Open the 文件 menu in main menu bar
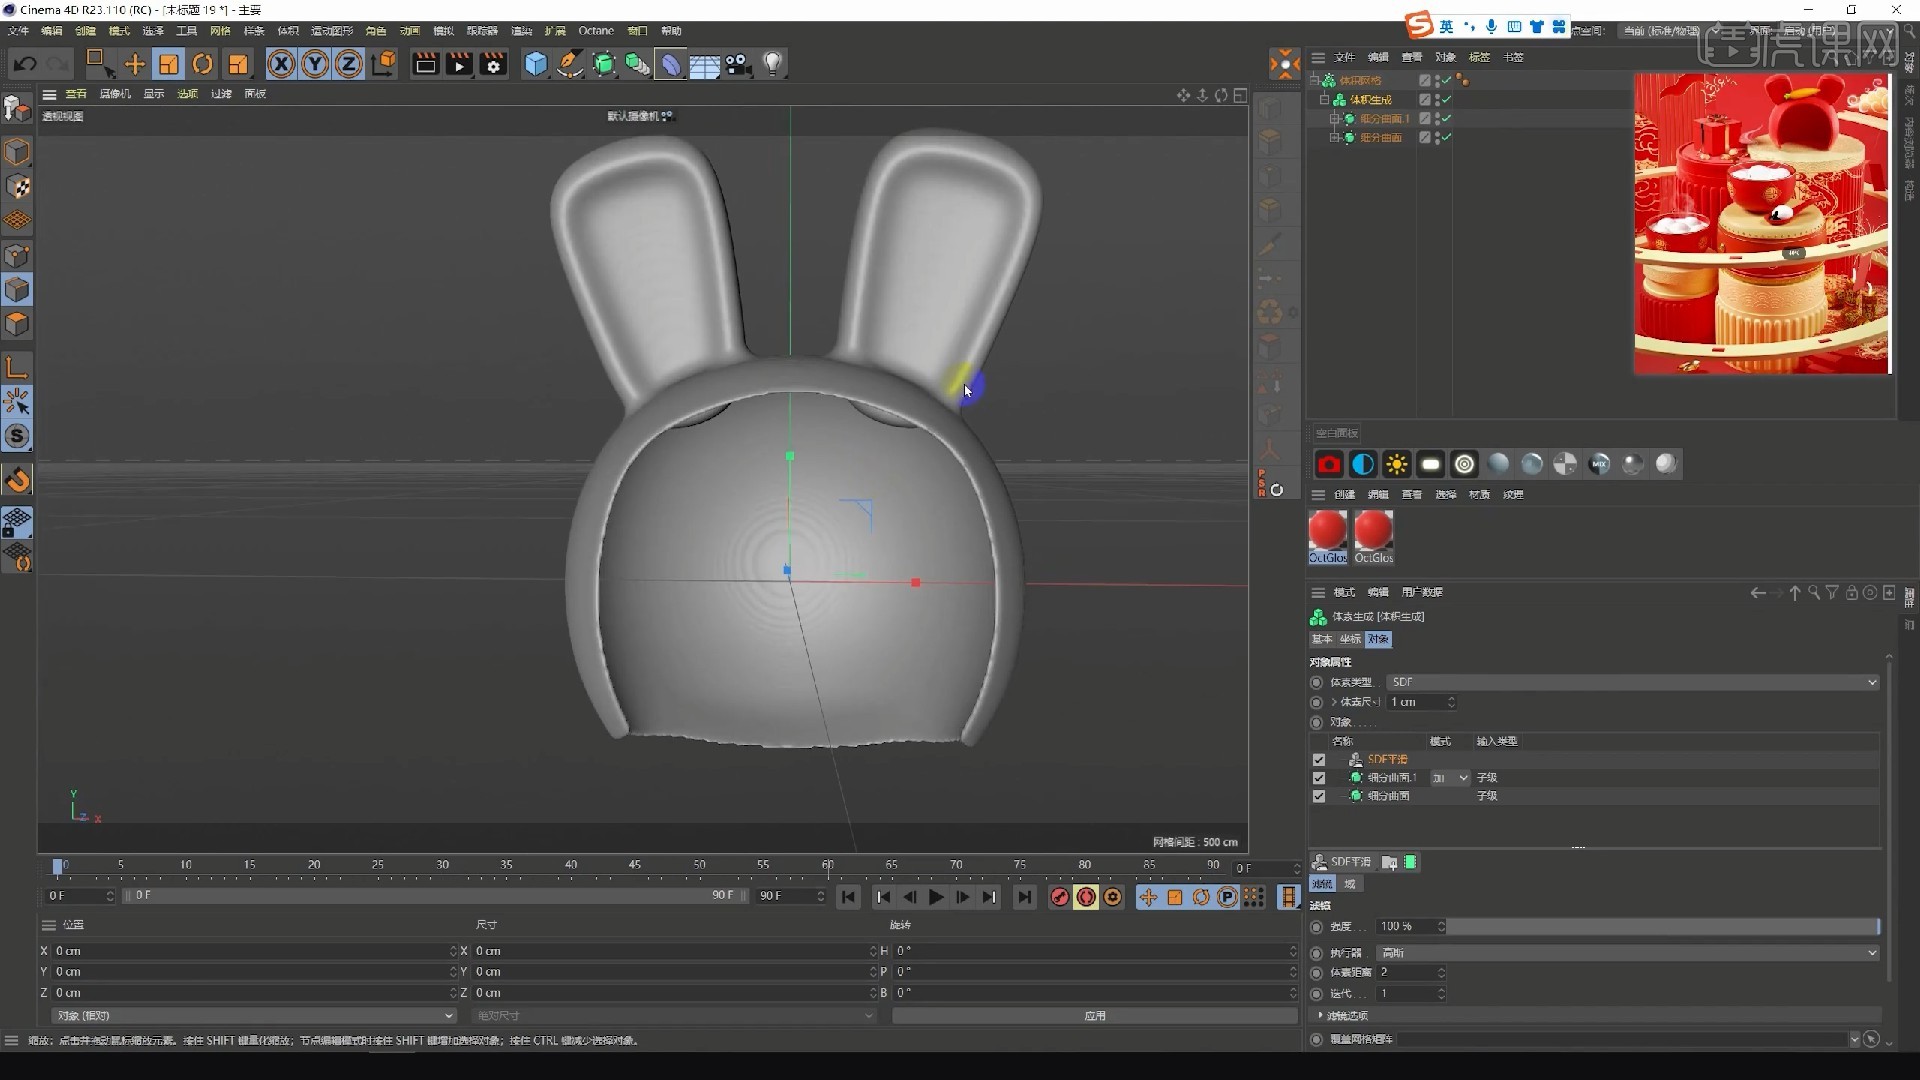This screenshot has width=1920, height=1080. 19,31
